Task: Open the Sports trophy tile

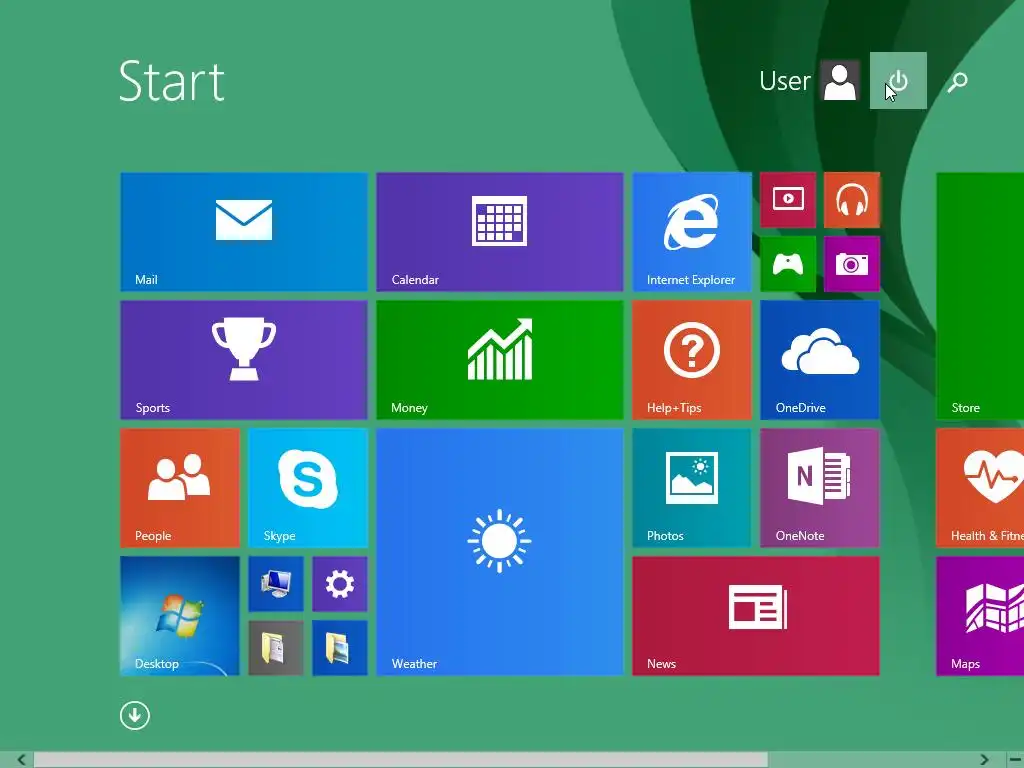Action: [x=244, y=359]
